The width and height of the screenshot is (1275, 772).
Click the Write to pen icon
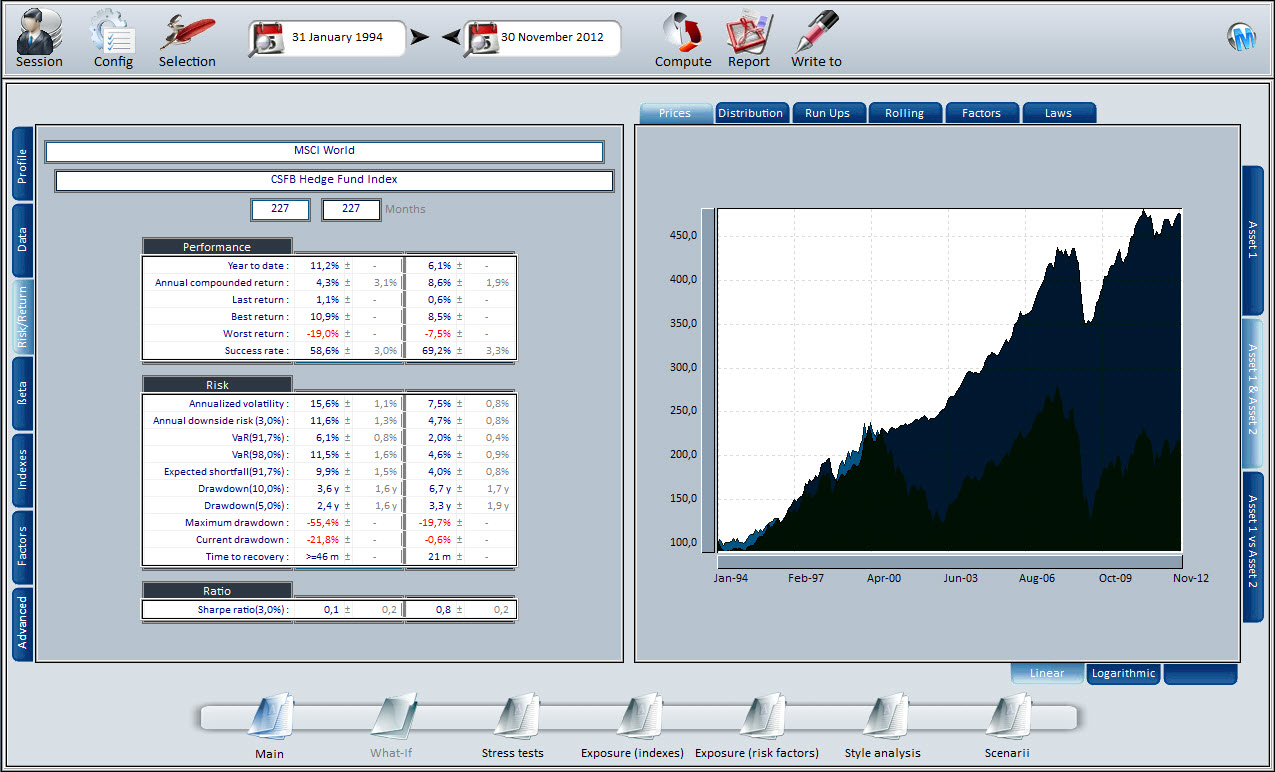(816, 32)
